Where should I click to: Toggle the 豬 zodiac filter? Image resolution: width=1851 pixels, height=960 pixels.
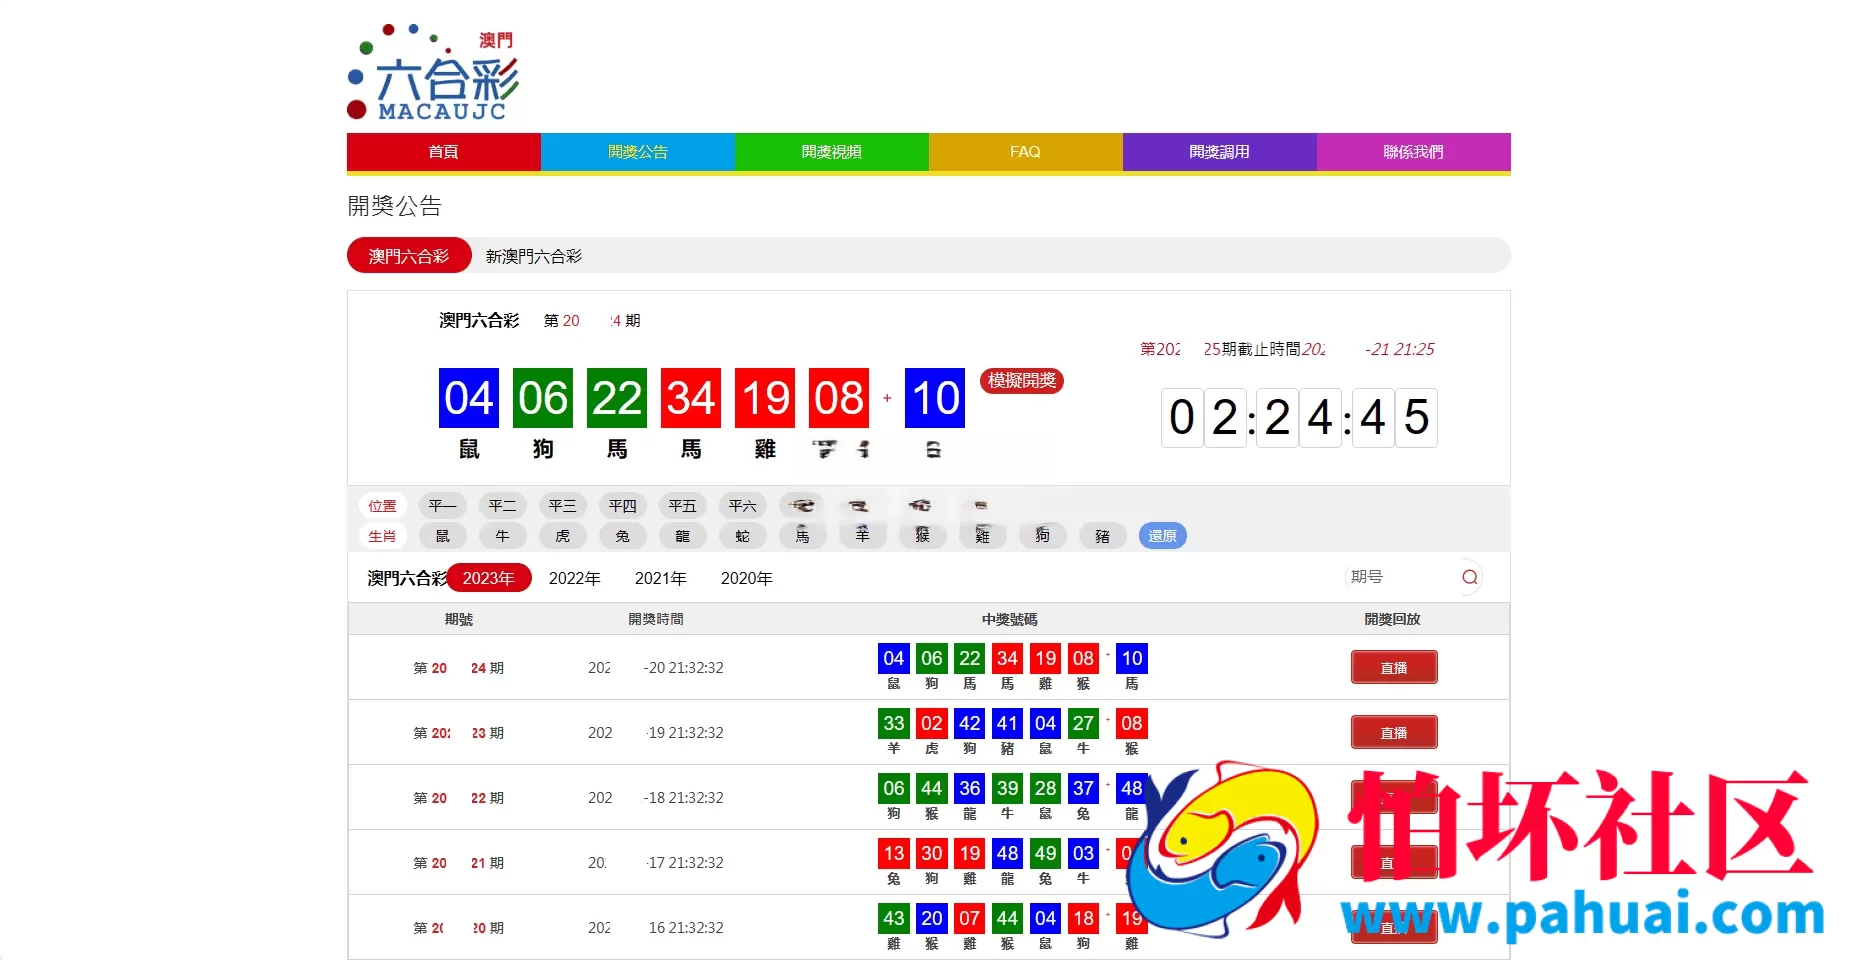(1102, 536)
